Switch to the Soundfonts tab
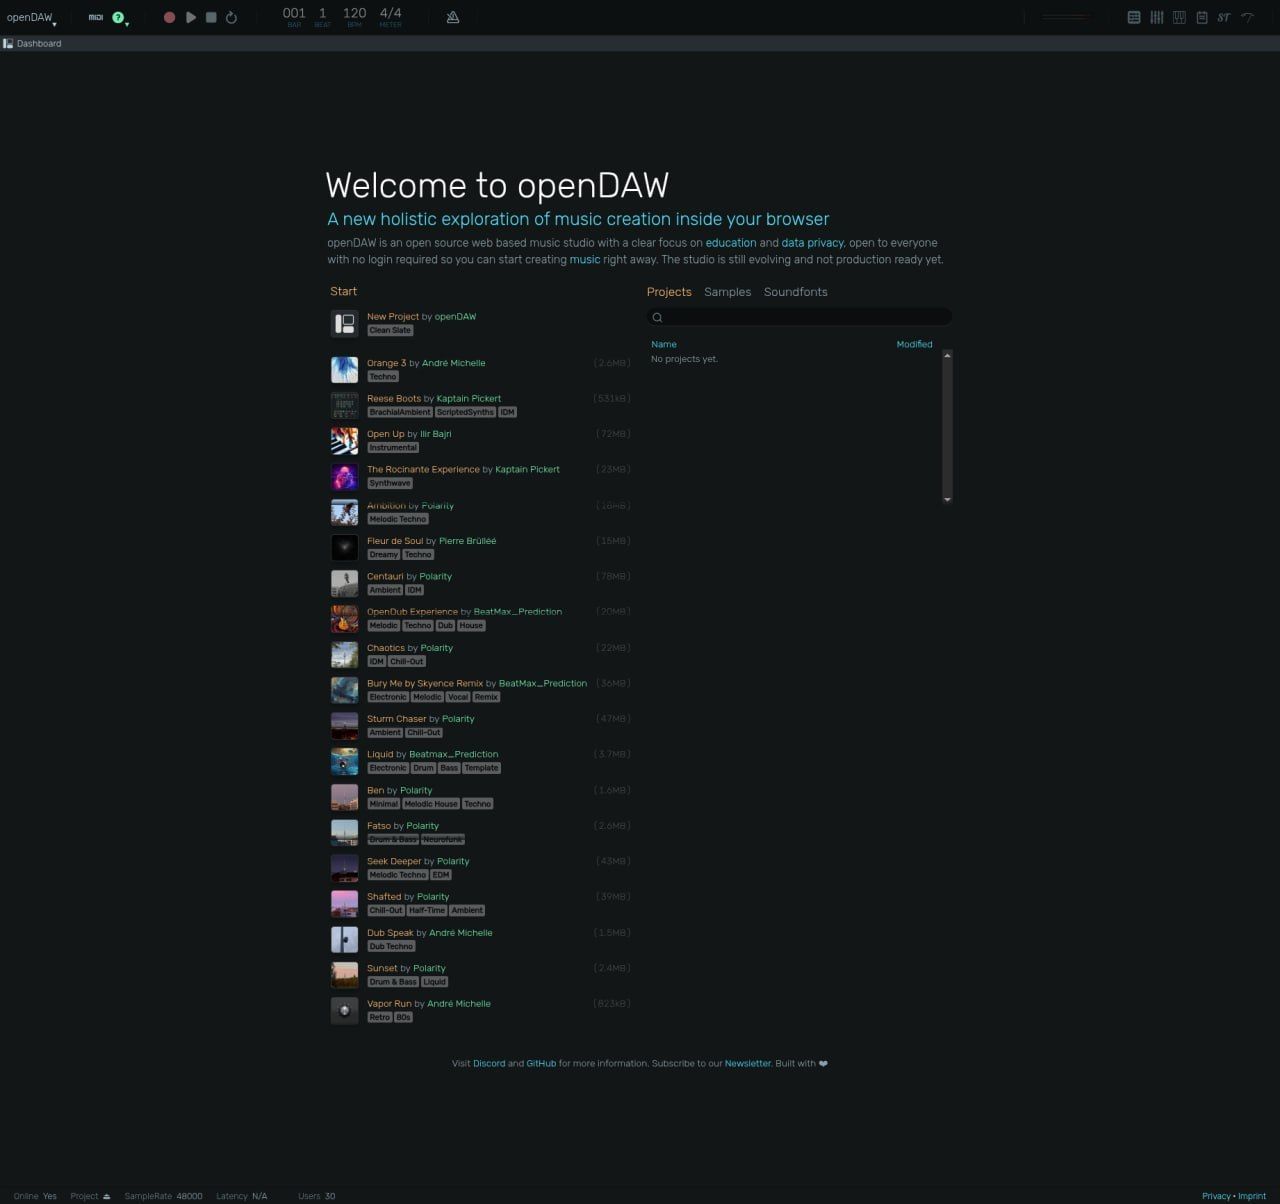 coord(796,292)
